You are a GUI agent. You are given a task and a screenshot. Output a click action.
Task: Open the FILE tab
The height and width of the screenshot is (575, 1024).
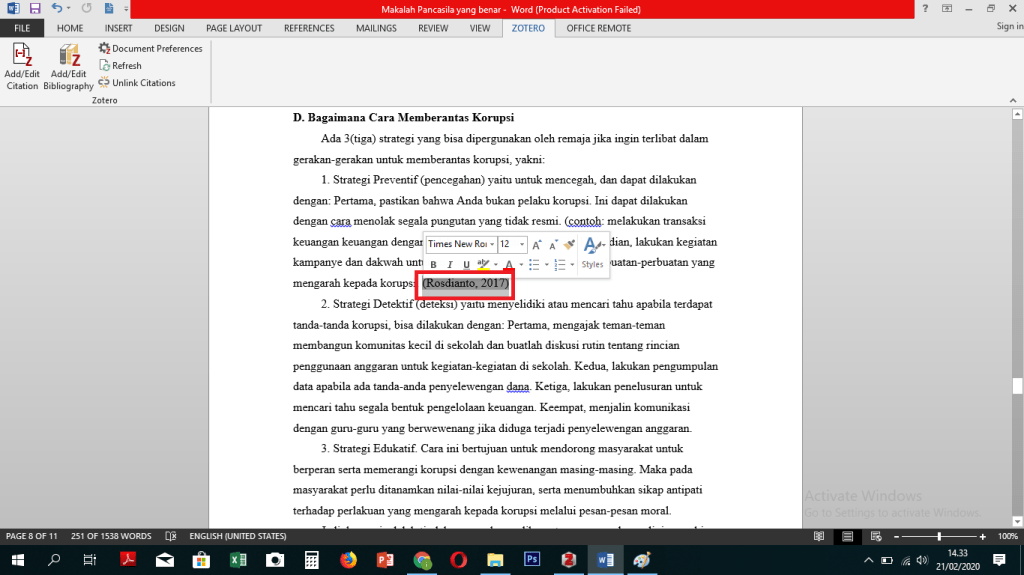coord(21,28)
